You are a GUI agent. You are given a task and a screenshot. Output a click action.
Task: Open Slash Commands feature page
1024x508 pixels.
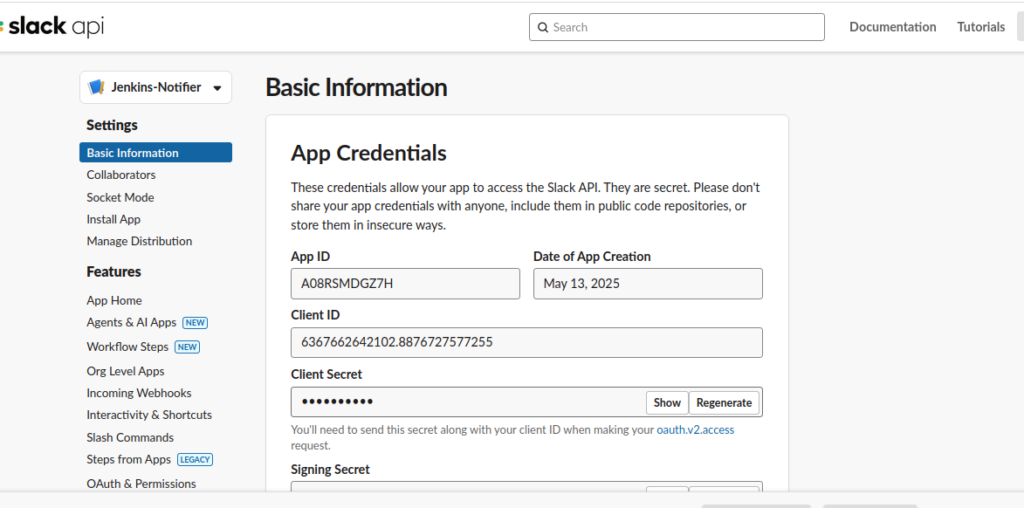coord(130,437)
